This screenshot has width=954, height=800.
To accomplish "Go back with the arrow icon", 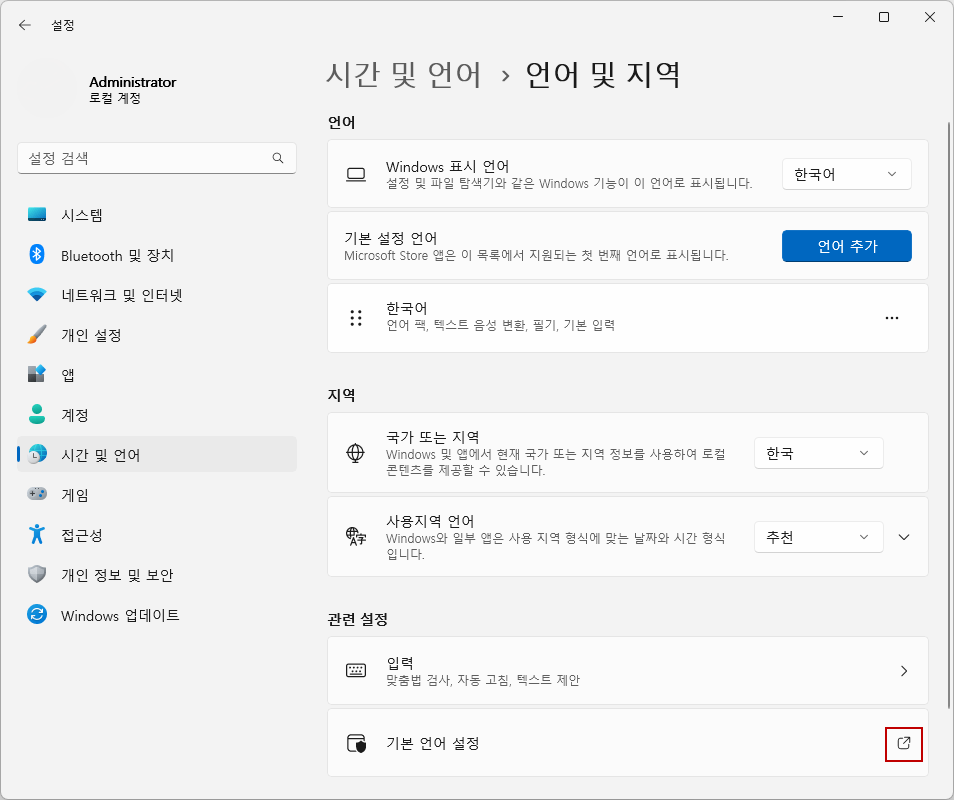I will coord(24,25).
